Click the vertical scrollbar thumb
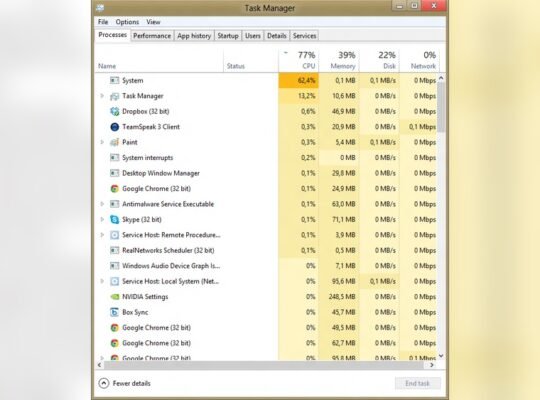 [x=441, y=107]
